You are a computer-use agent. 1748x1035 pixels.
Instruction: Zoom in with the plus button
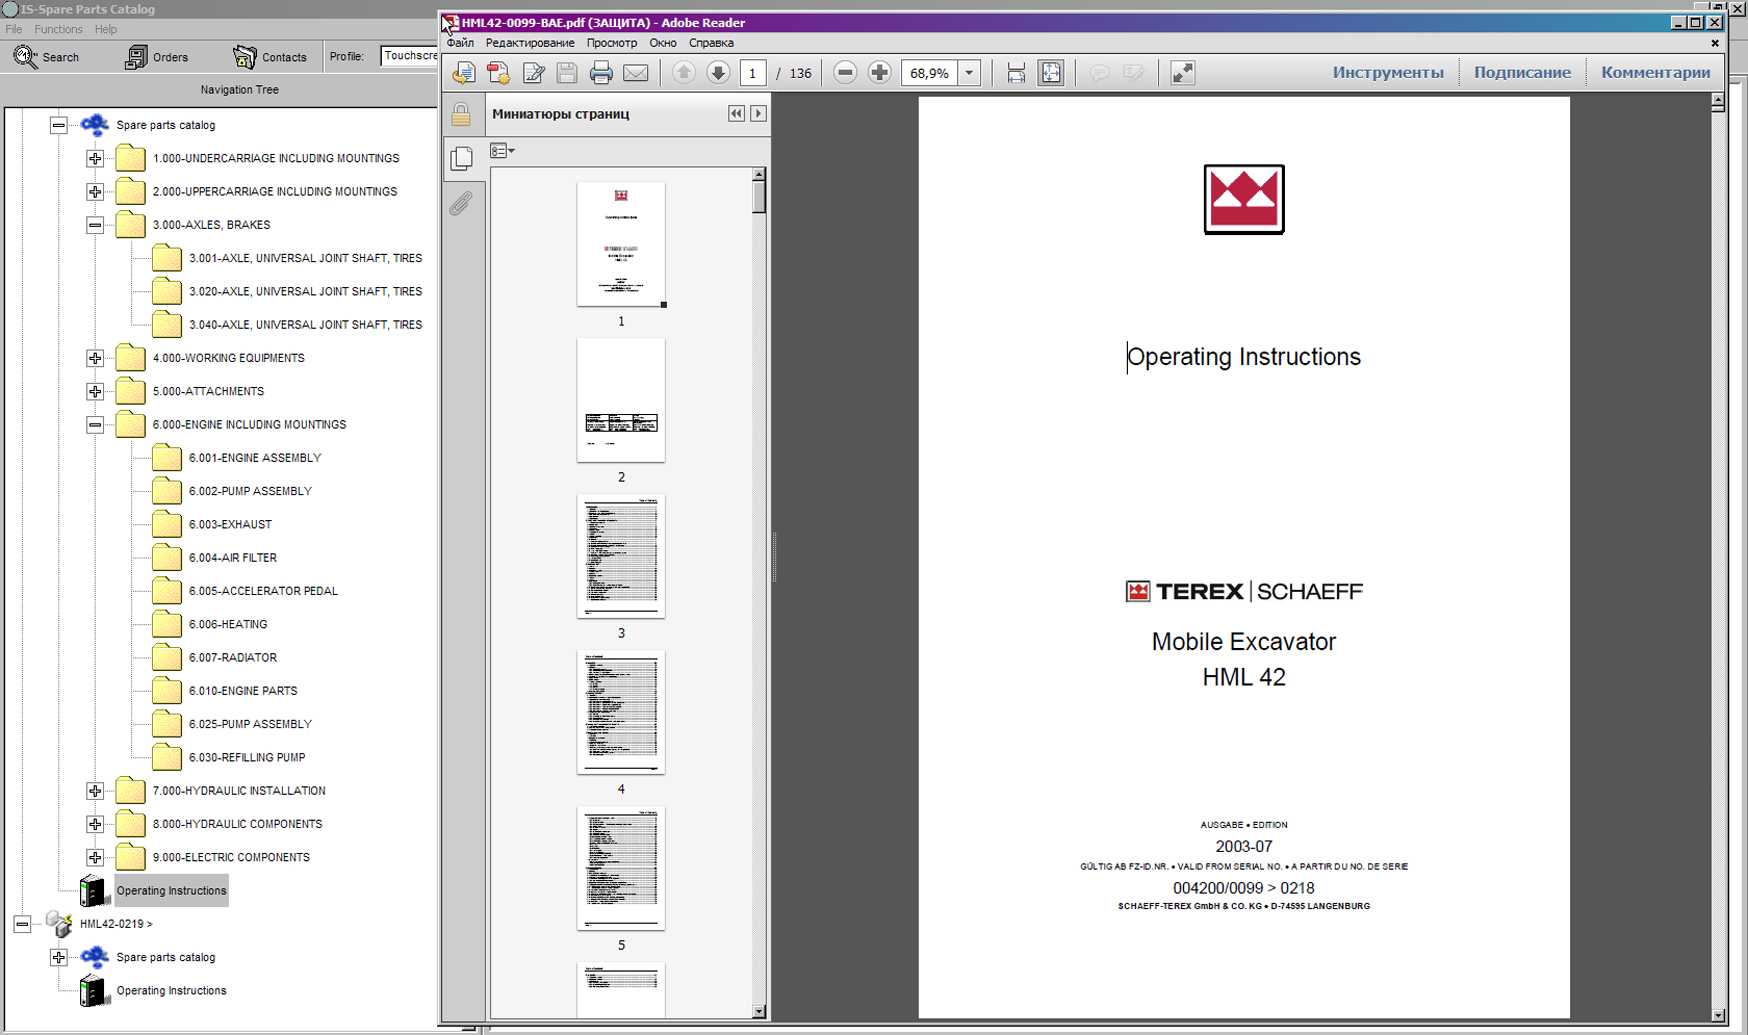879,73
